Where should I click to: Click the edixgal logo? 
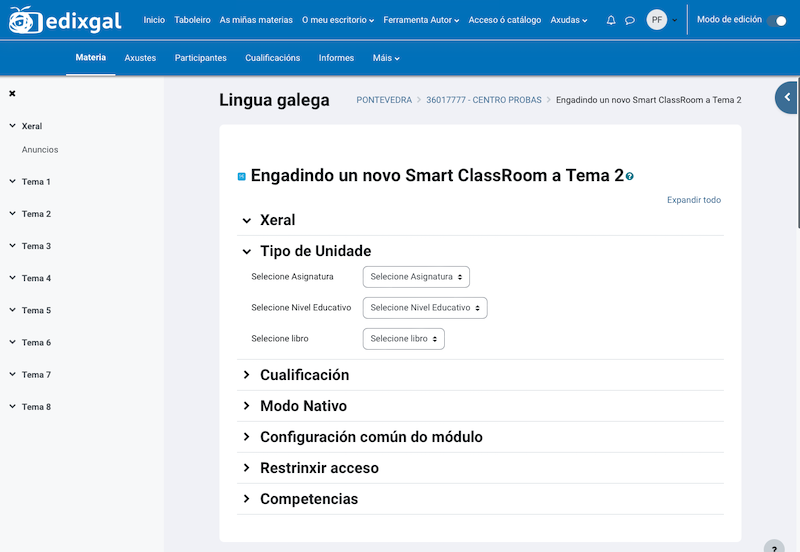pos(65,20)
